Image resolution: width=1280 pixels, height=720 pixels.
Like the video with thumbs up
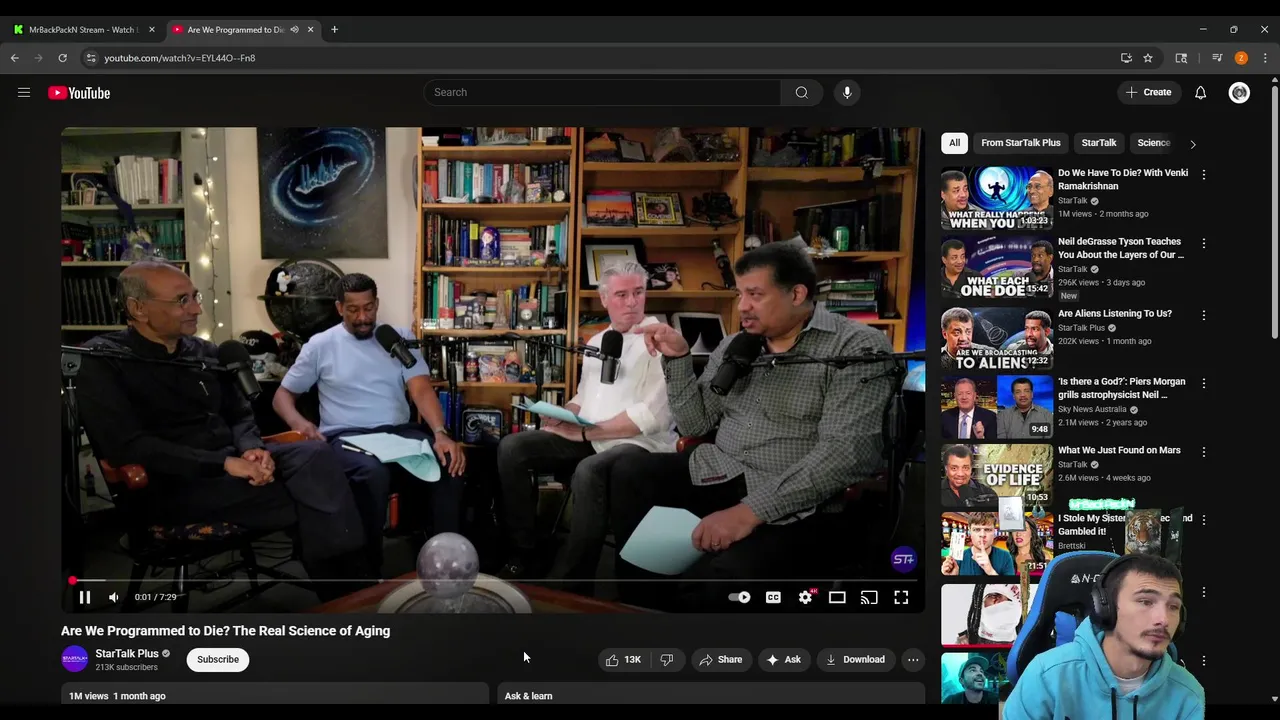coord(623,659)
